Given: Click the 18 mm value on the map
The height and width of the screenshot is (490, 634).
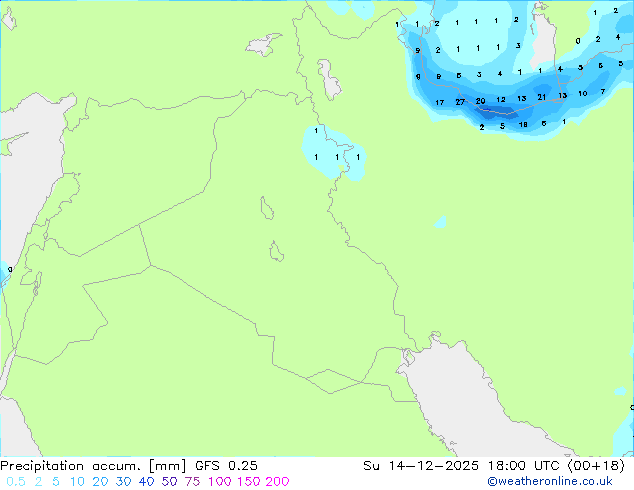Looking at the screenshot, I should click(523, 125).
